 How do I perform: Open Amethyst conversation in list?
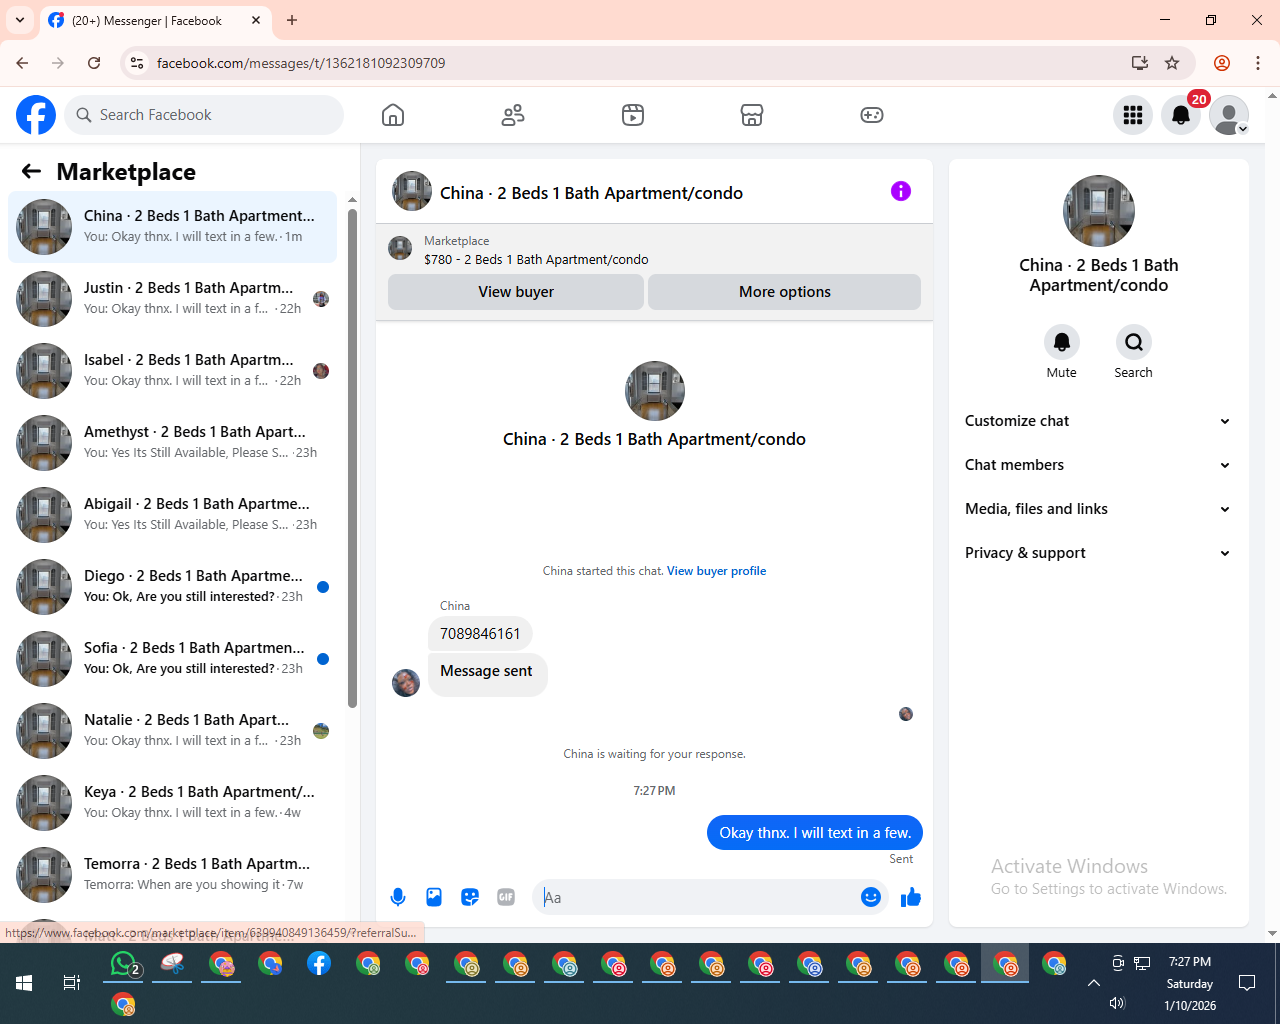click(x=173, y=443)
